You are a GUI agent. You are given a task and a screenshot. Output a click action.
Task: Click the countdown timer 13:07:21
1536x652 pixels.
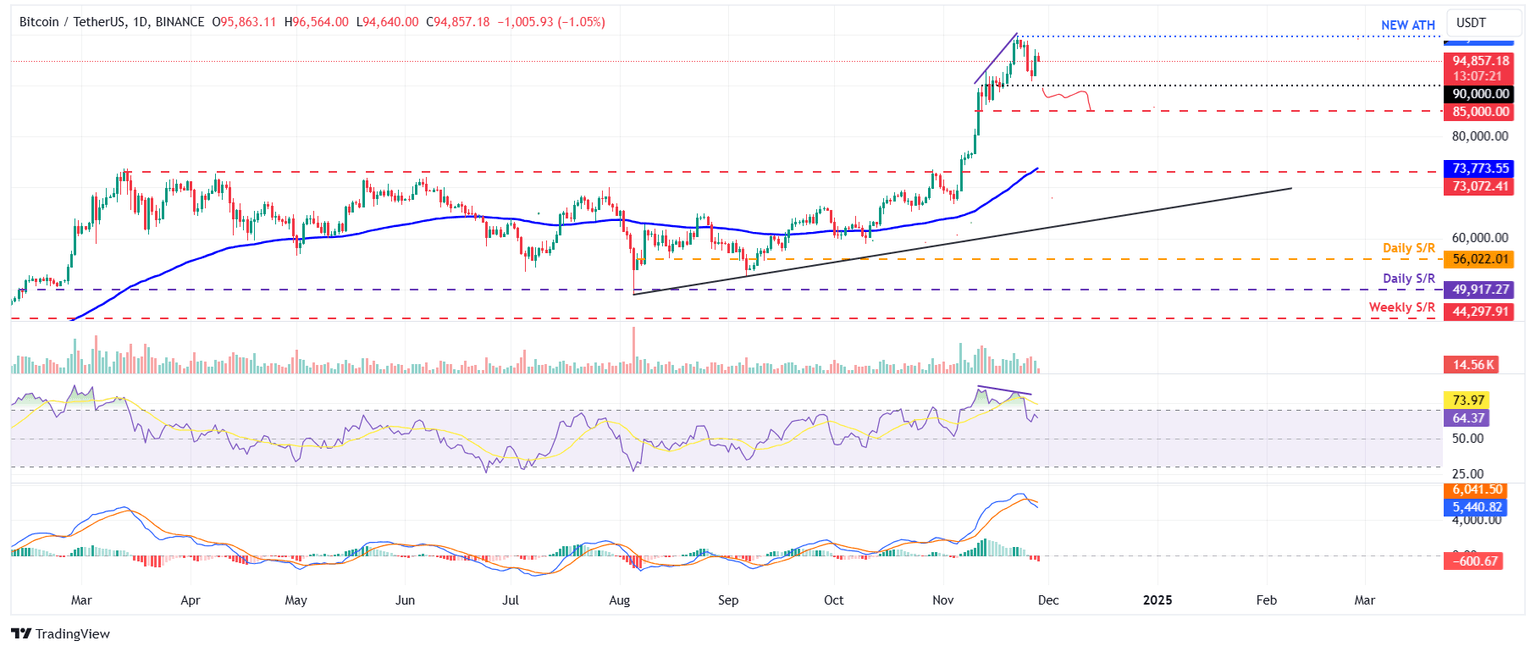(1479, 74)
